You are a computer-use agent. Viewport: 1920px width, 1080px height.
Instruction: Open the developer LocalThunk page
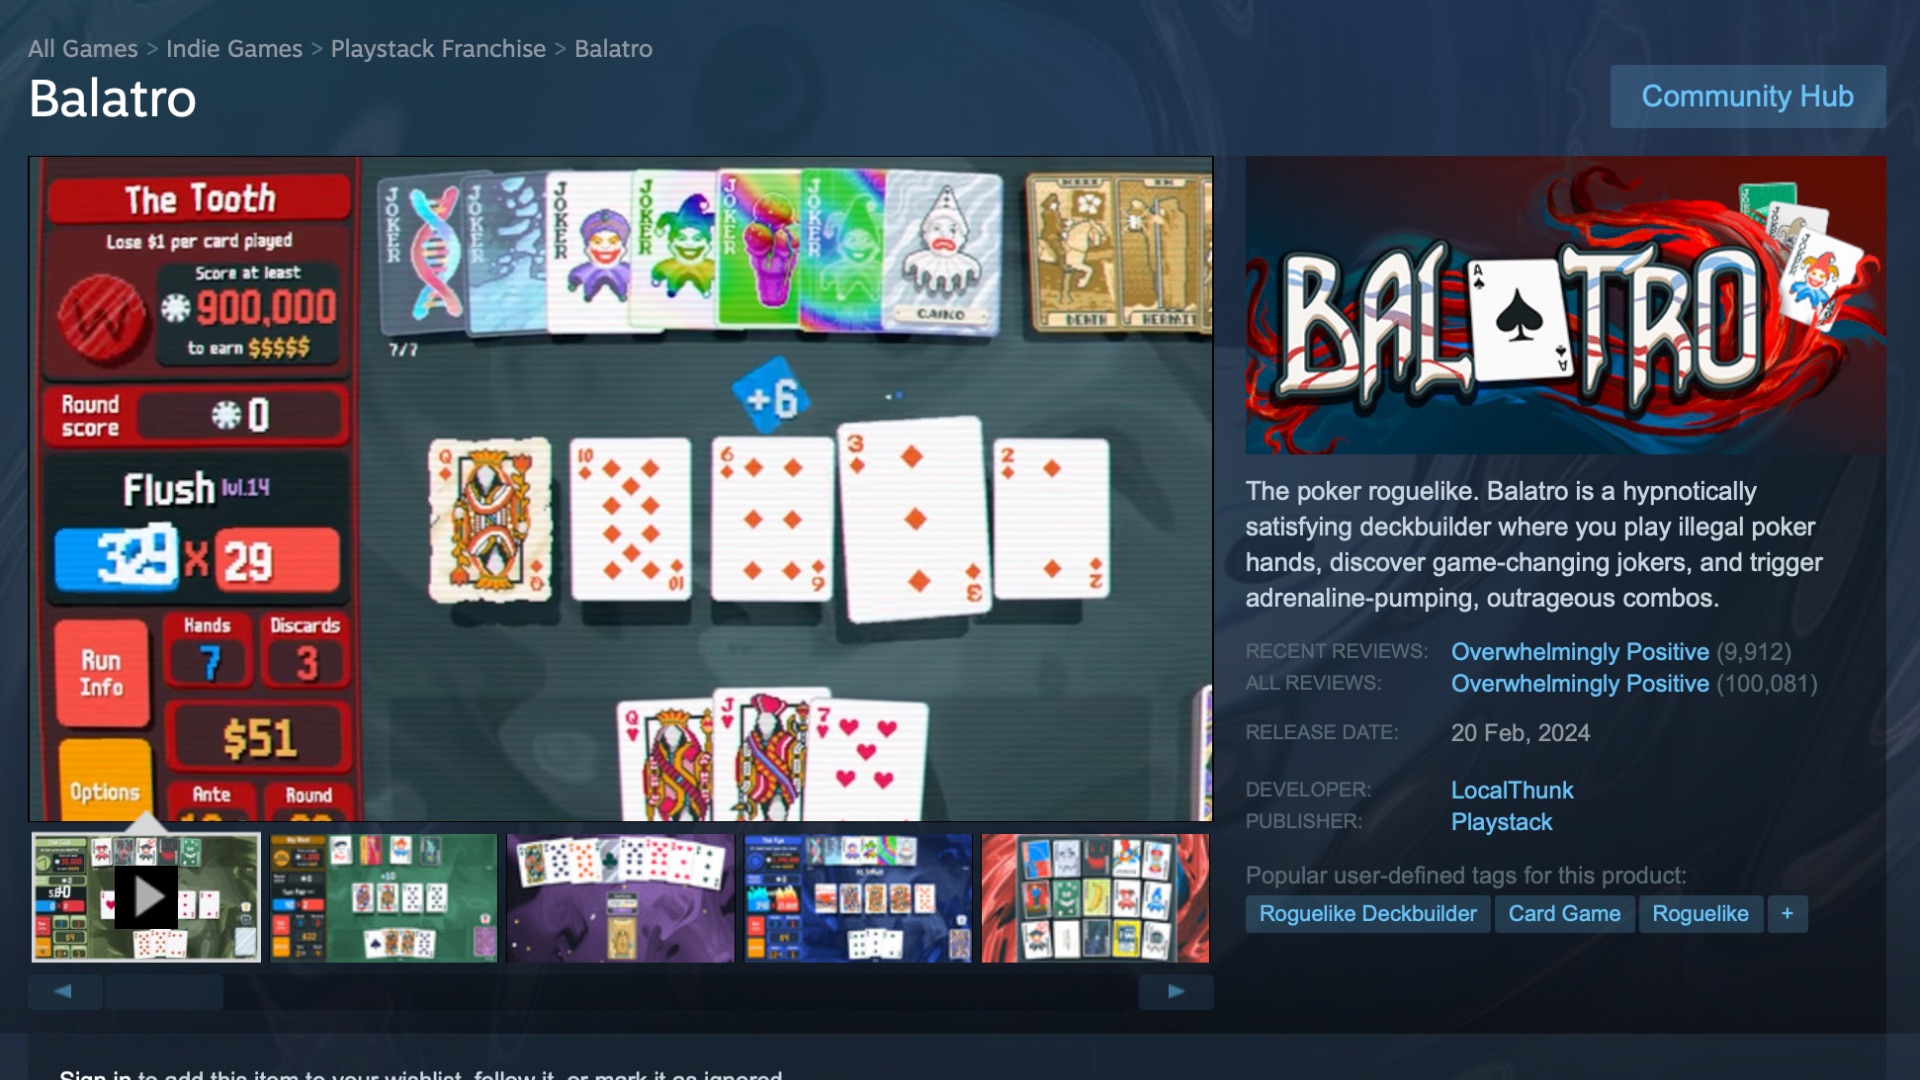click(x=1512, y=790)
